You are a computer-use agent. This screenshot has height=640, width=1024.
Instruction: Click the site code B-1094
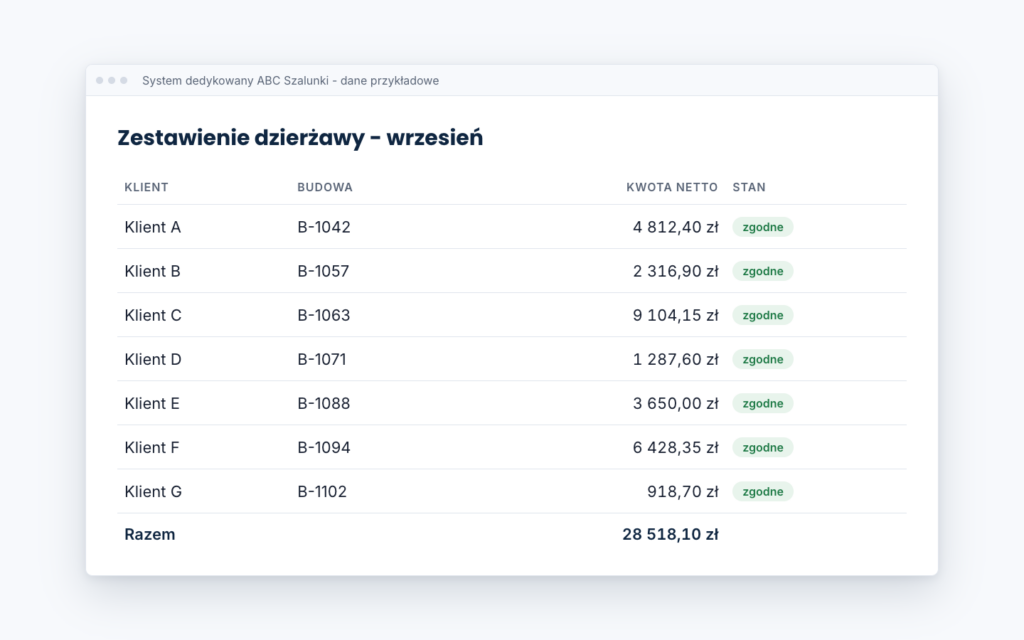click(x=324, y=447)
